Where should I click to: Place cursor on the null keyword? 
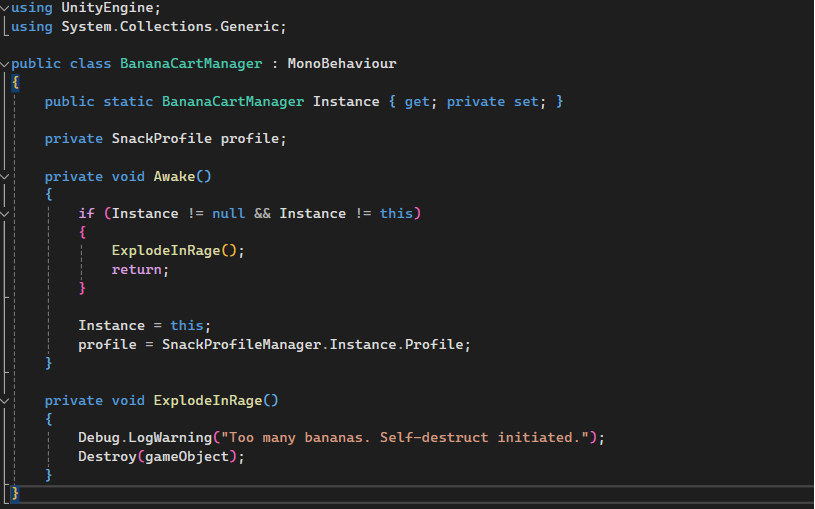click(228, 213)
